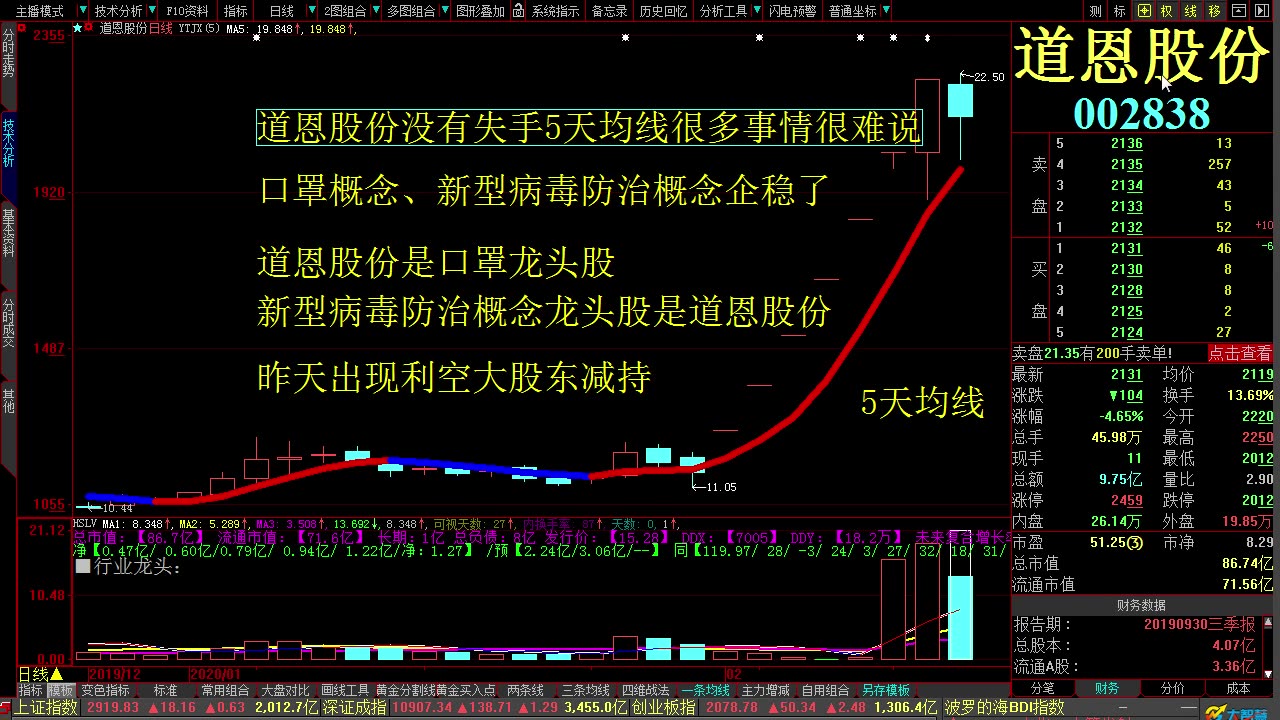Image resolution: width=1280 pixels, height=720 pixels.
Task: Open the 2图组合 dropdown arrow
Action: (x=376, y=11)
